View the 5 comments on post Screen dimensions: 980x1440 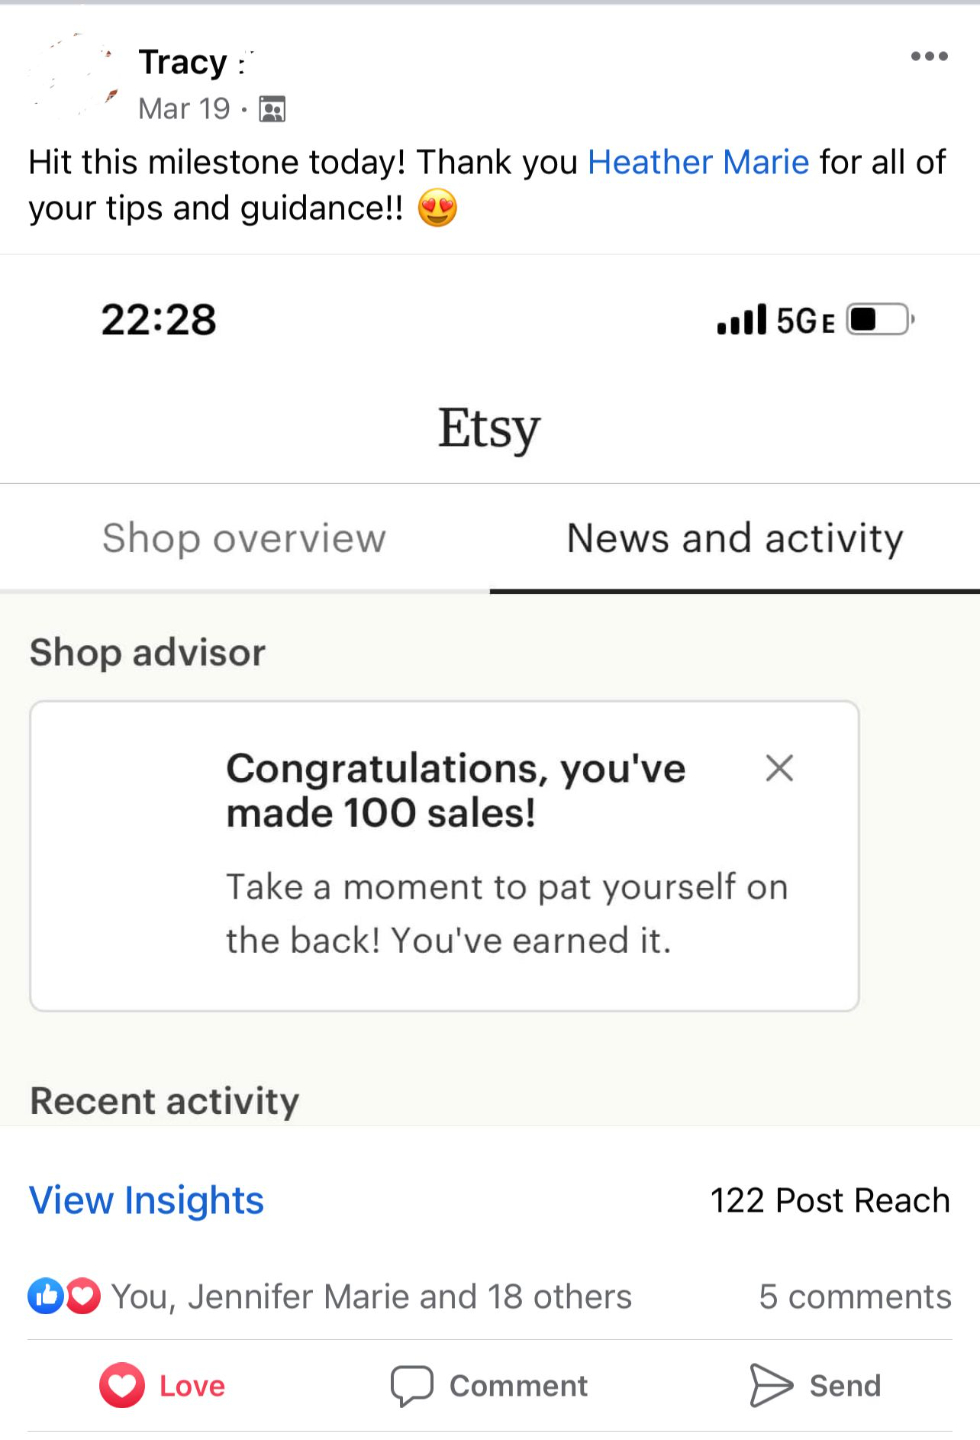point(855,1297)
